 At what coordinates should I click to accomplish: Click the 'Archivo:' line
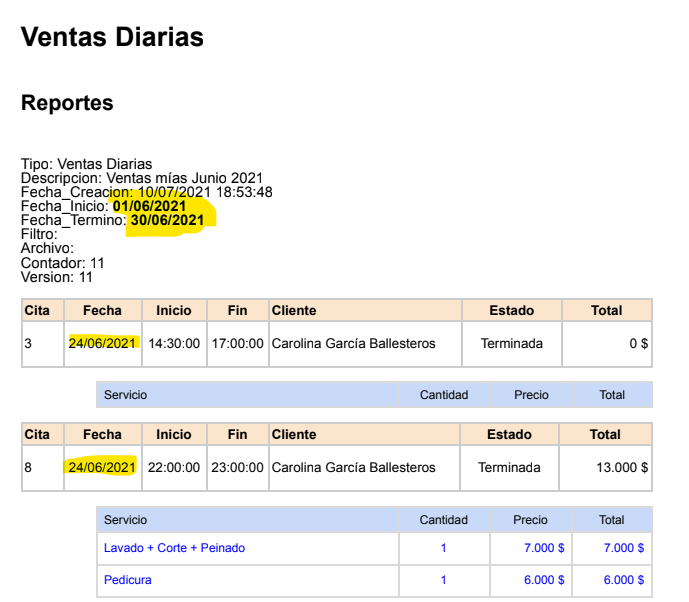point(47,248)
